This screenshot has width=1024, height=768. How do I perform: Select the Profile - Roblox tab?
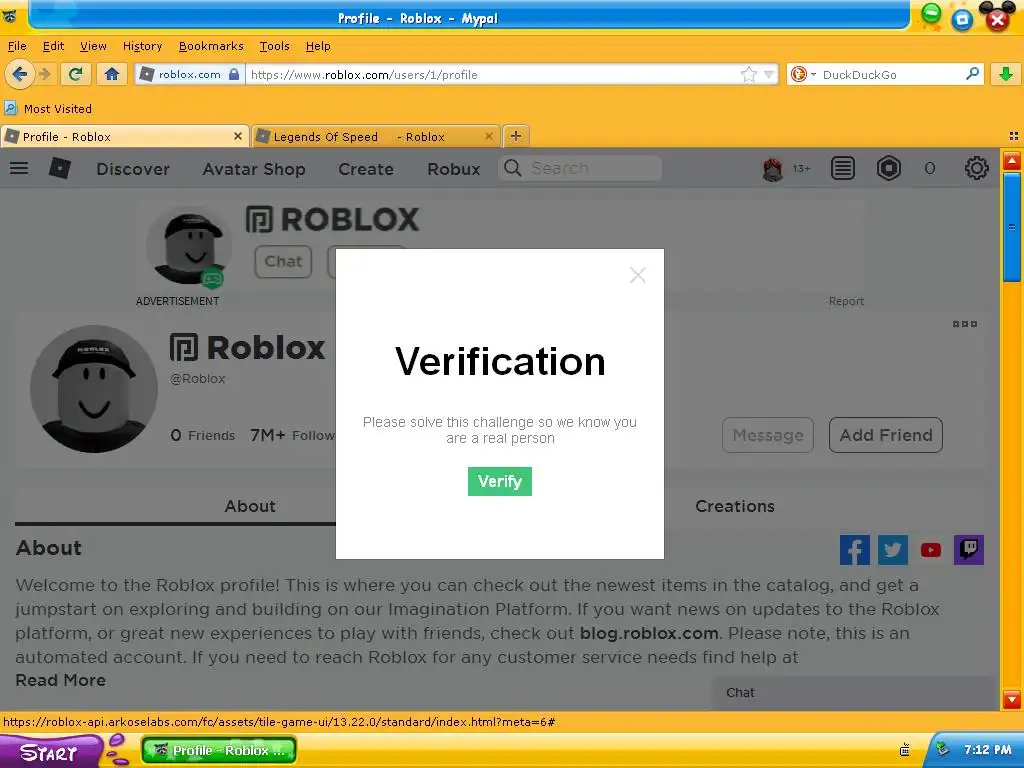pyautogui.click(x=124, y=136)
